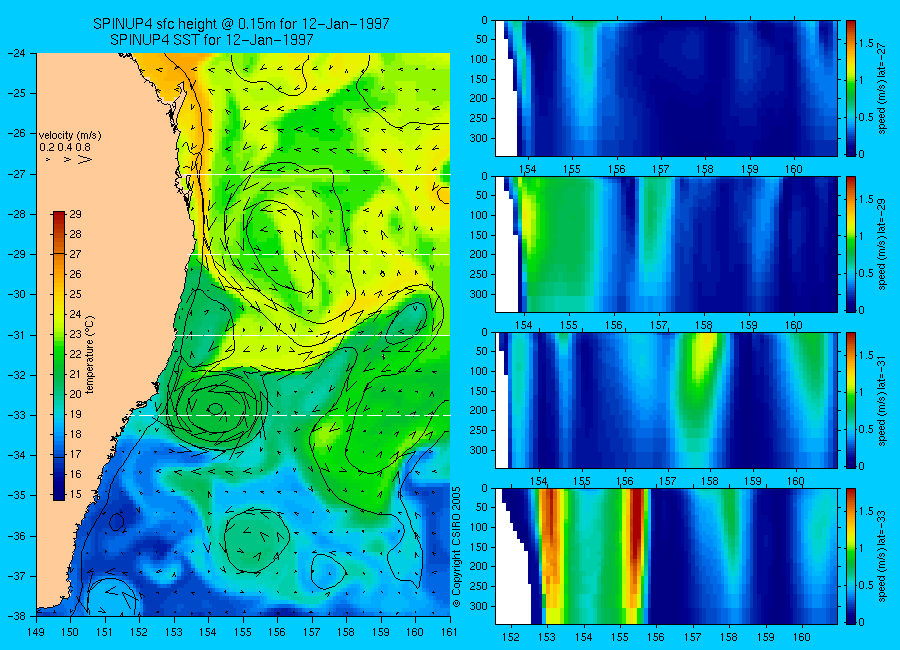This screenshot has width=900, height=650.
Task: Click the subtitle 'SPINUP4 SST for 12-Jan-1997'
Action: [212, 40]
